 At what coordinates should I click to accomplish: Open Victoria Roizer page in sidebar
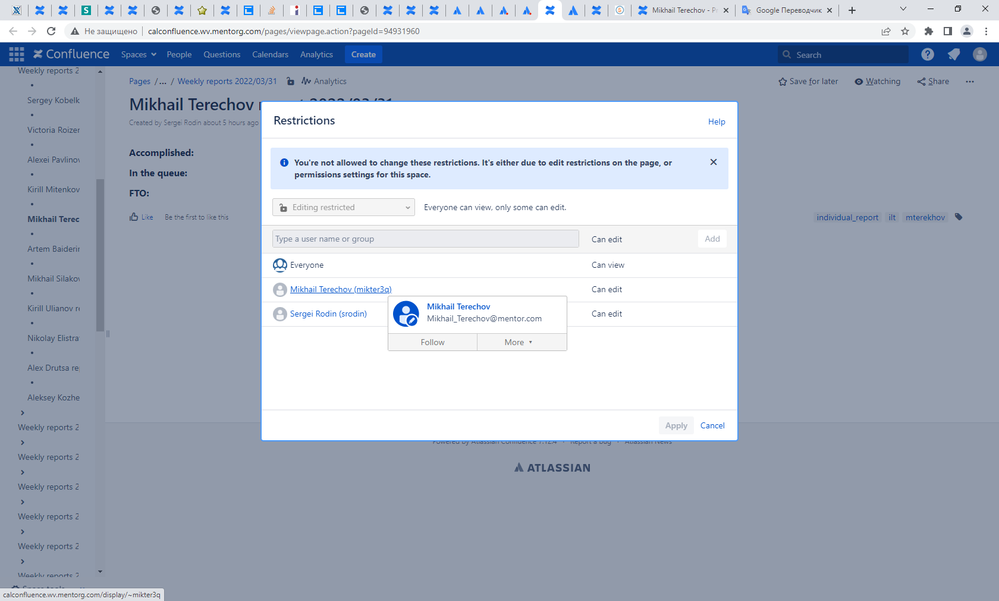[54, 130]
